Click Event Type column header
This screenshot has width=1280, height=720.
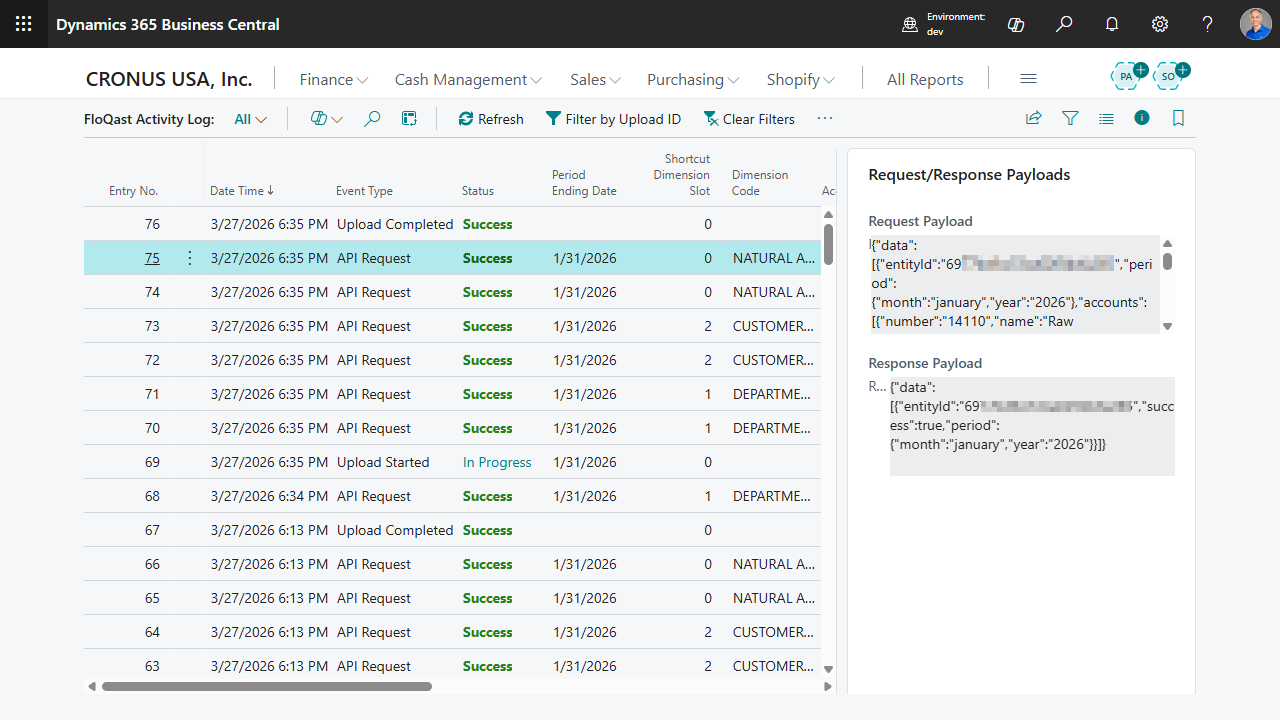(x=364, y=191)
